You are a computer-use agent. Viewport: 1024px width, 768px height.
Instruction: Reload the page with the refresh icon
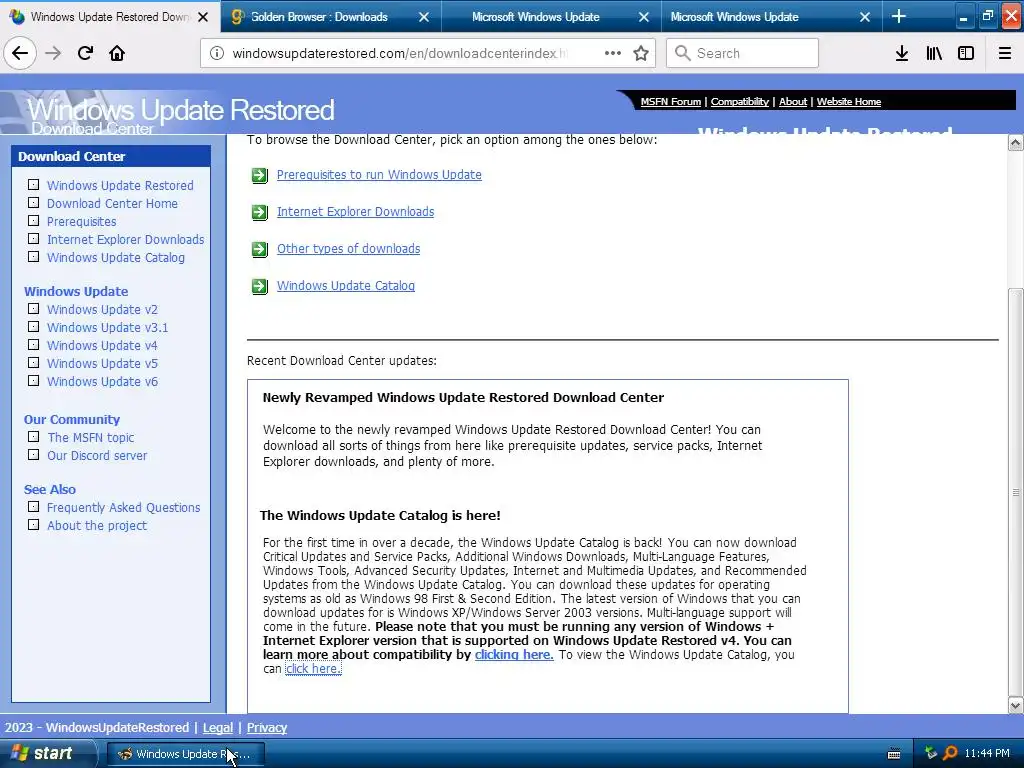tap(85, 54)
